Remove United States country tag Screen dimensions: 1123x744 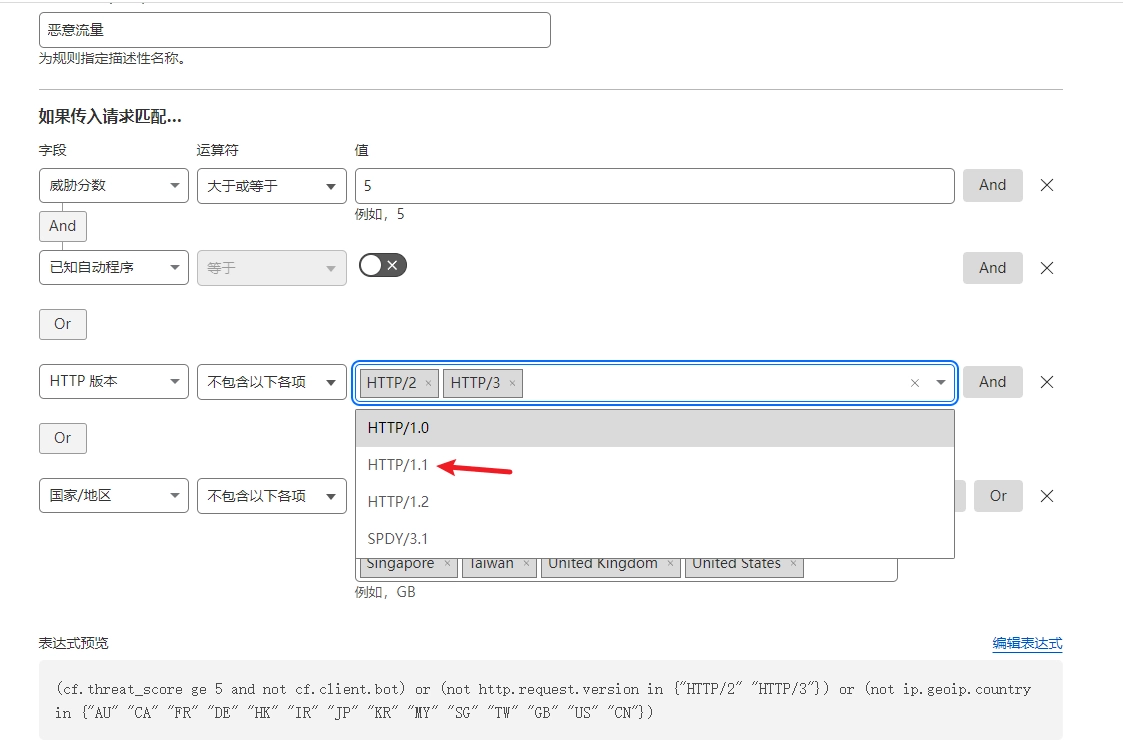(793, 564)
